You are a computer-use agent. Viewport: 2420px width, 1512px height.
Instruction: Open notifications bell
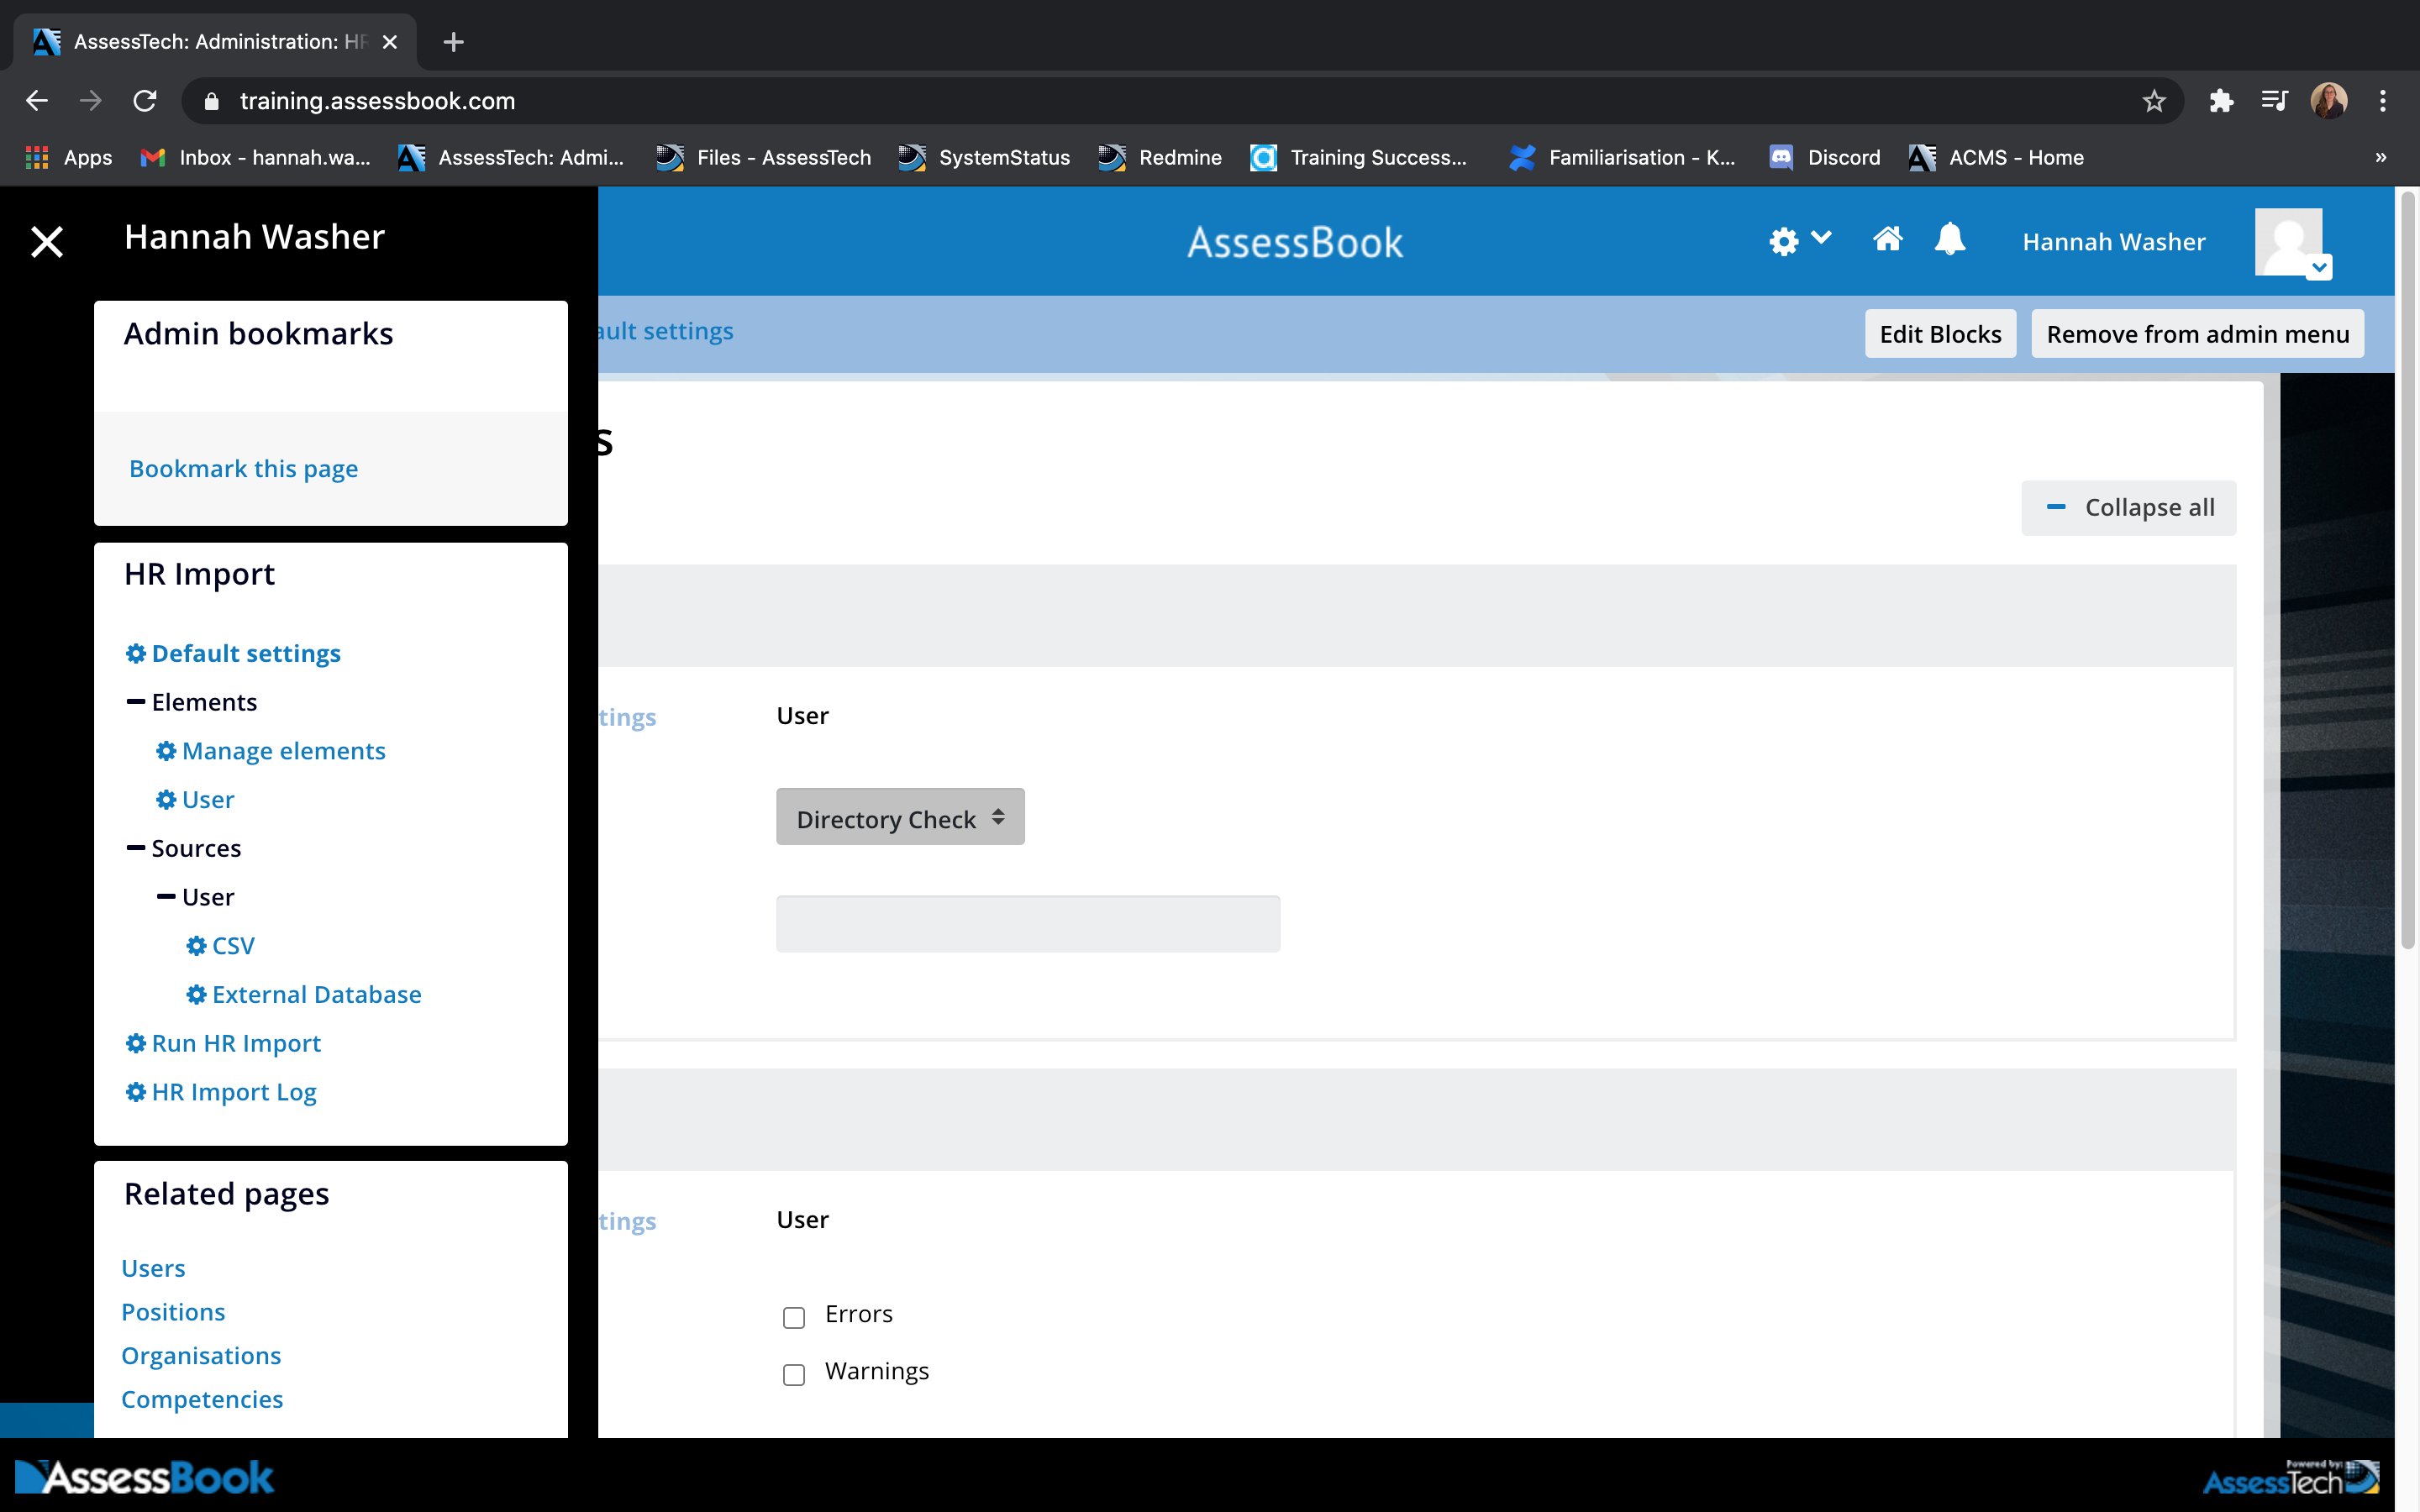tap(1950, 240)
